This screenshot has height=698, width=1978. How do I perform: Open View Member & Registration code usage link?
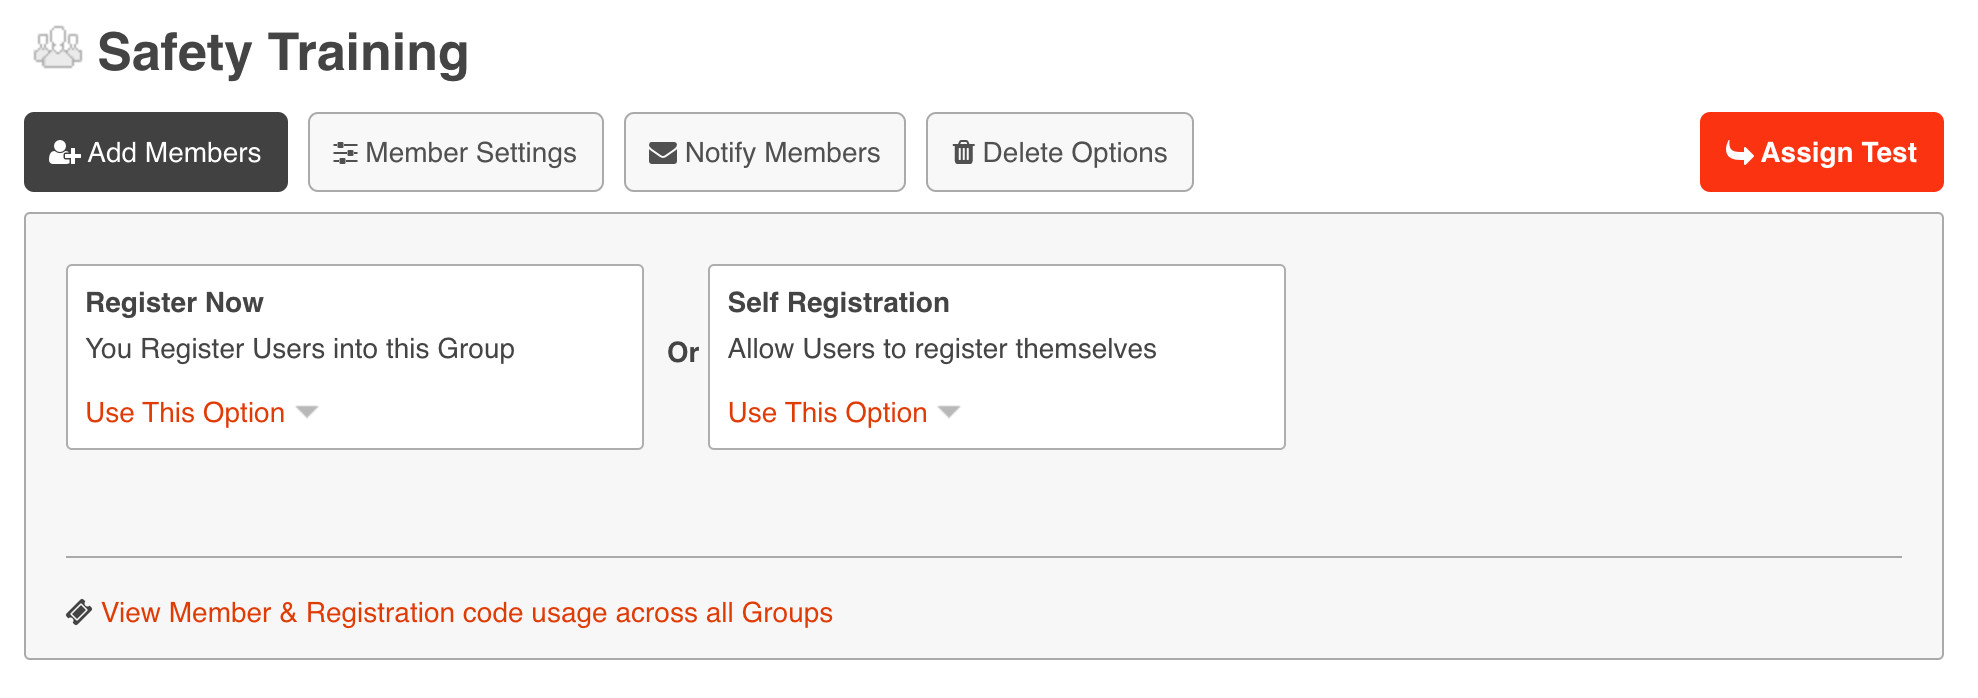click(466, 612)
